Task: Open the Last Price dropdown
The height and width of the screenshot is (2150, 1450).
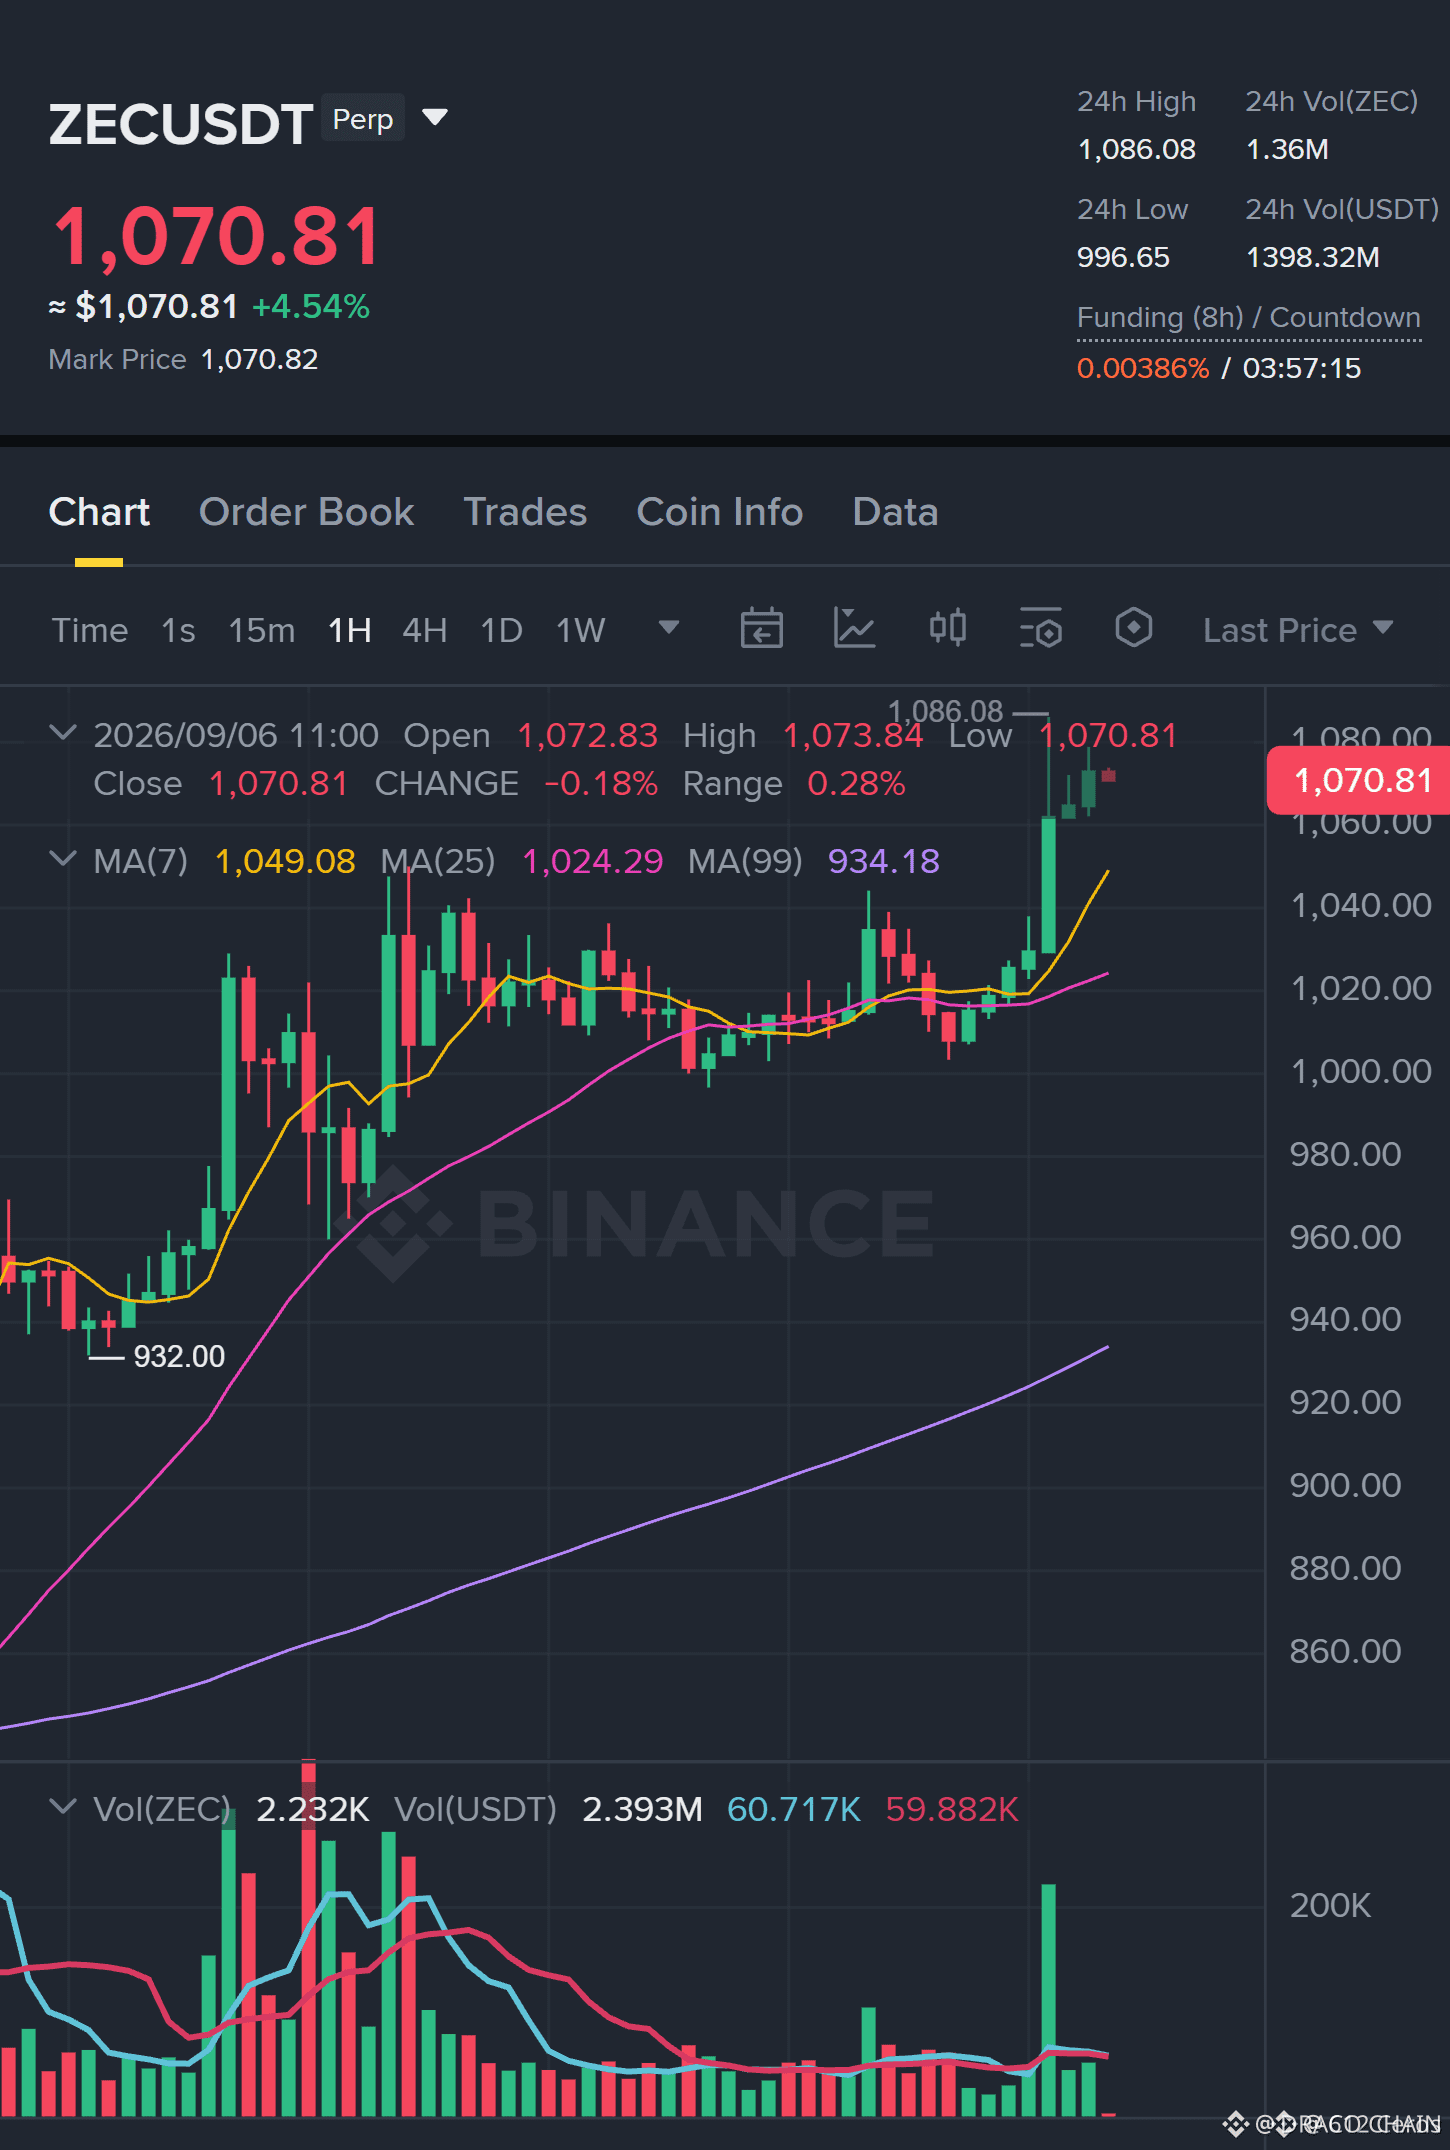Action: click(x=1297, y=630)
